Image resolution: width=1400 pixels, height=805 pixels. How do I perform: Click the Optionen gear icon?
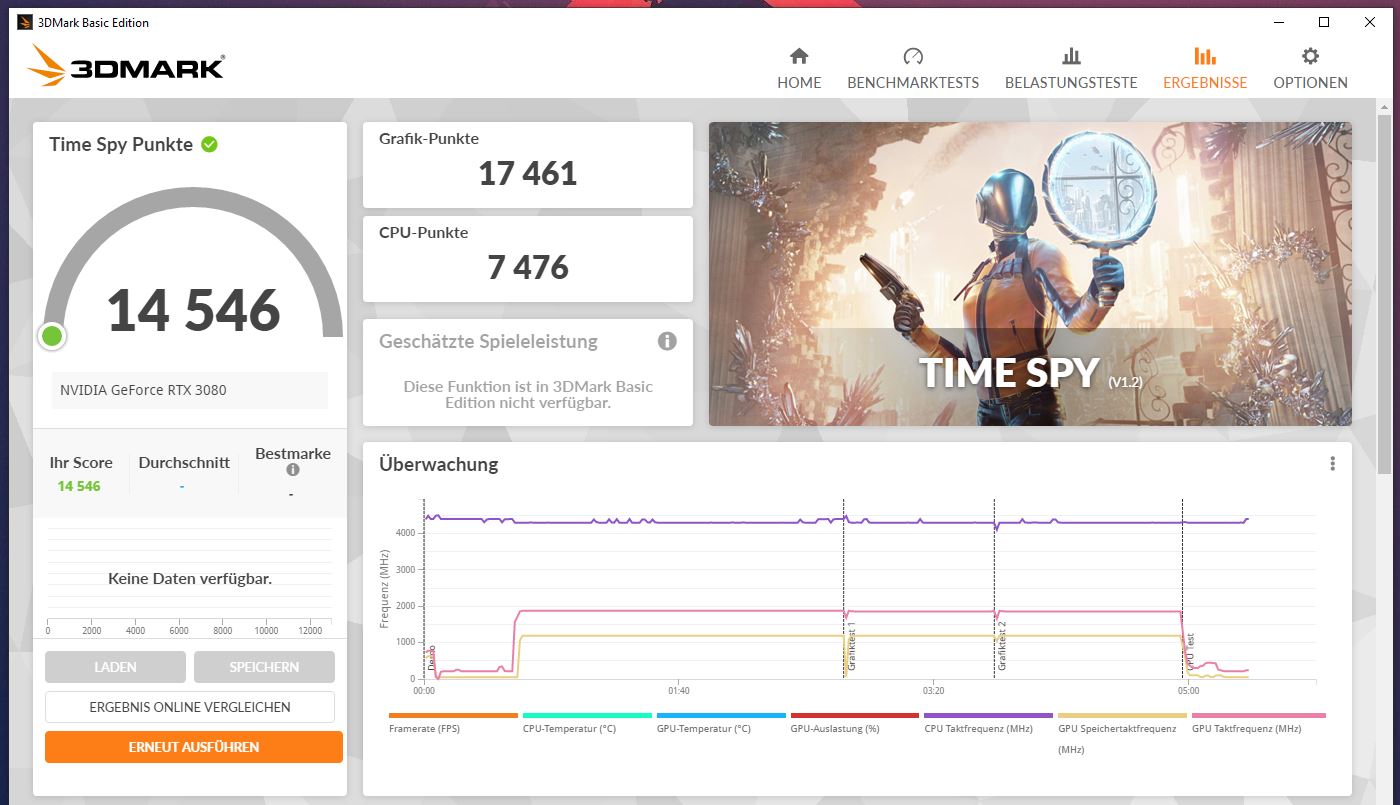pyautogui.click(x=1310, y=56)
